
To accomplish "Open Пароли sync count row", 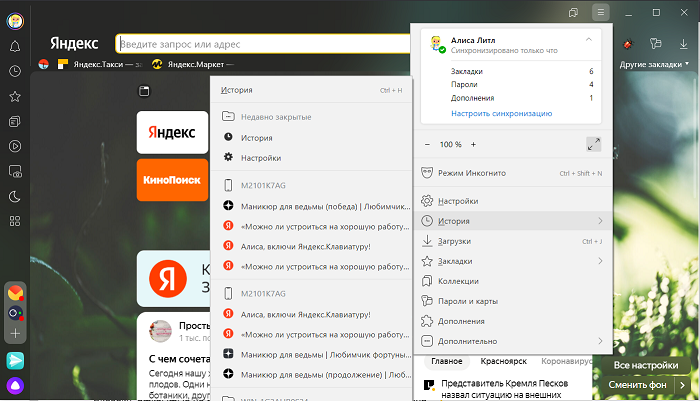I will [522, 84].
